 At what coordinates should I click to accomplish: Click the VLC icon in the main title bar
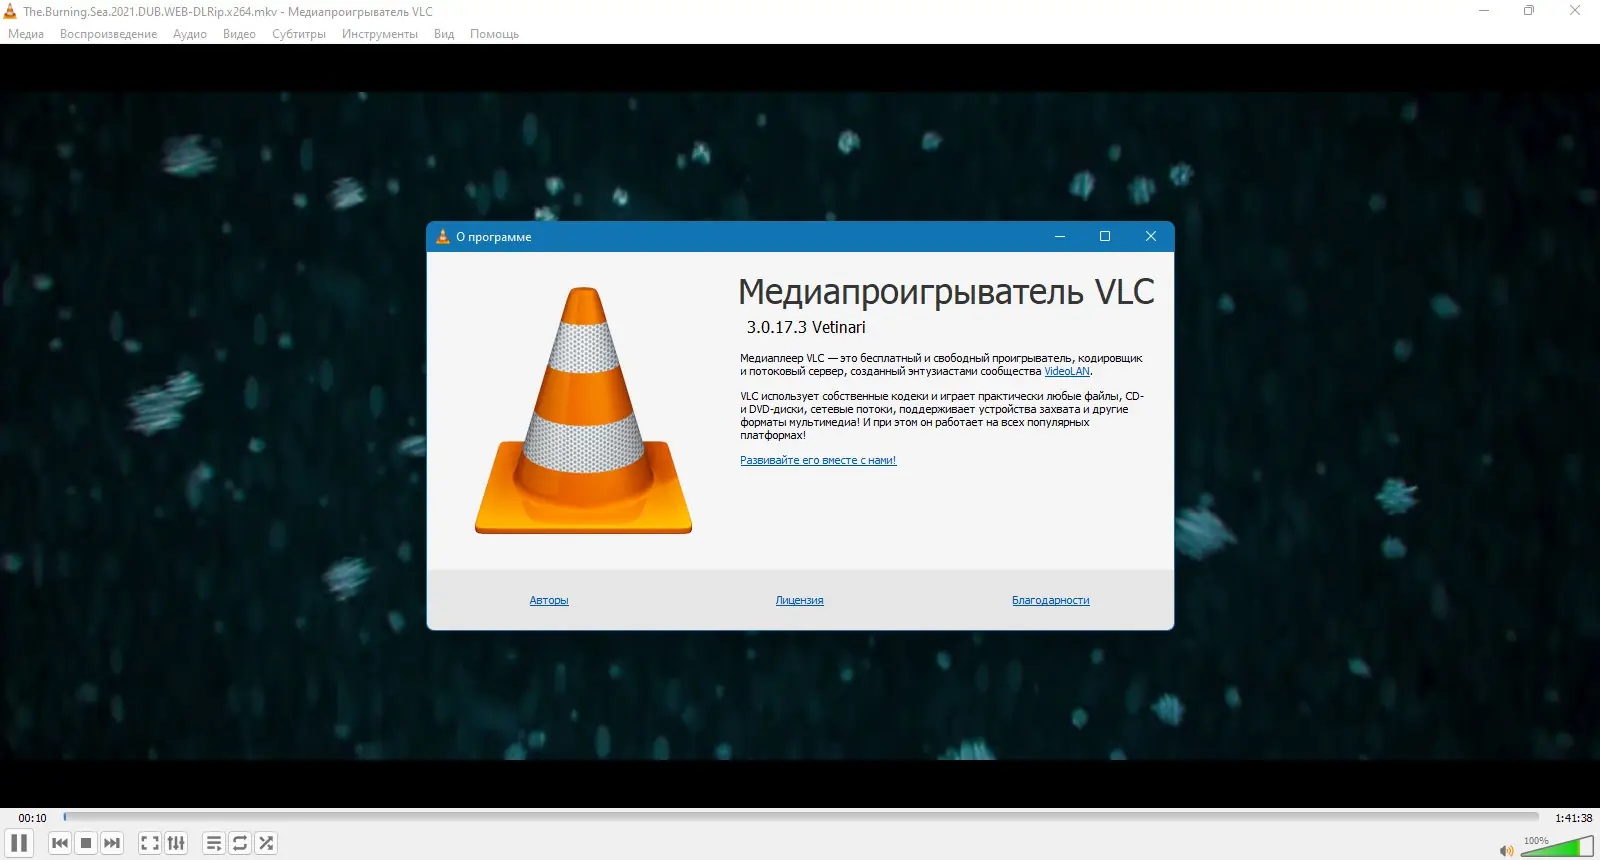pos(10,12)
